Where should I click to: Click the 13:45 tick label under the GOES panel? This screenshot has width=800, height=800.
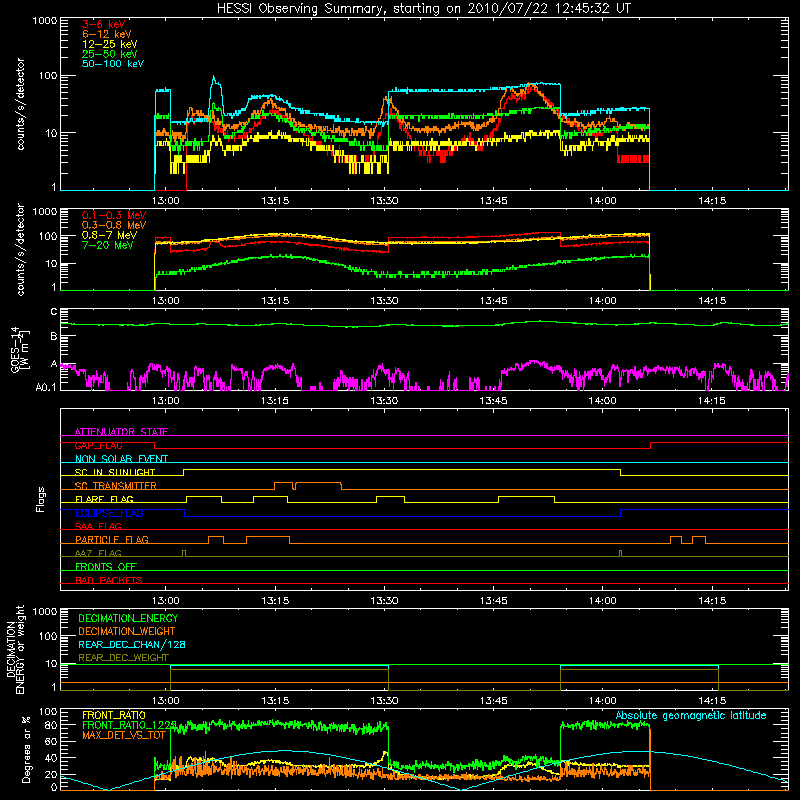click(x=493, y=401)
